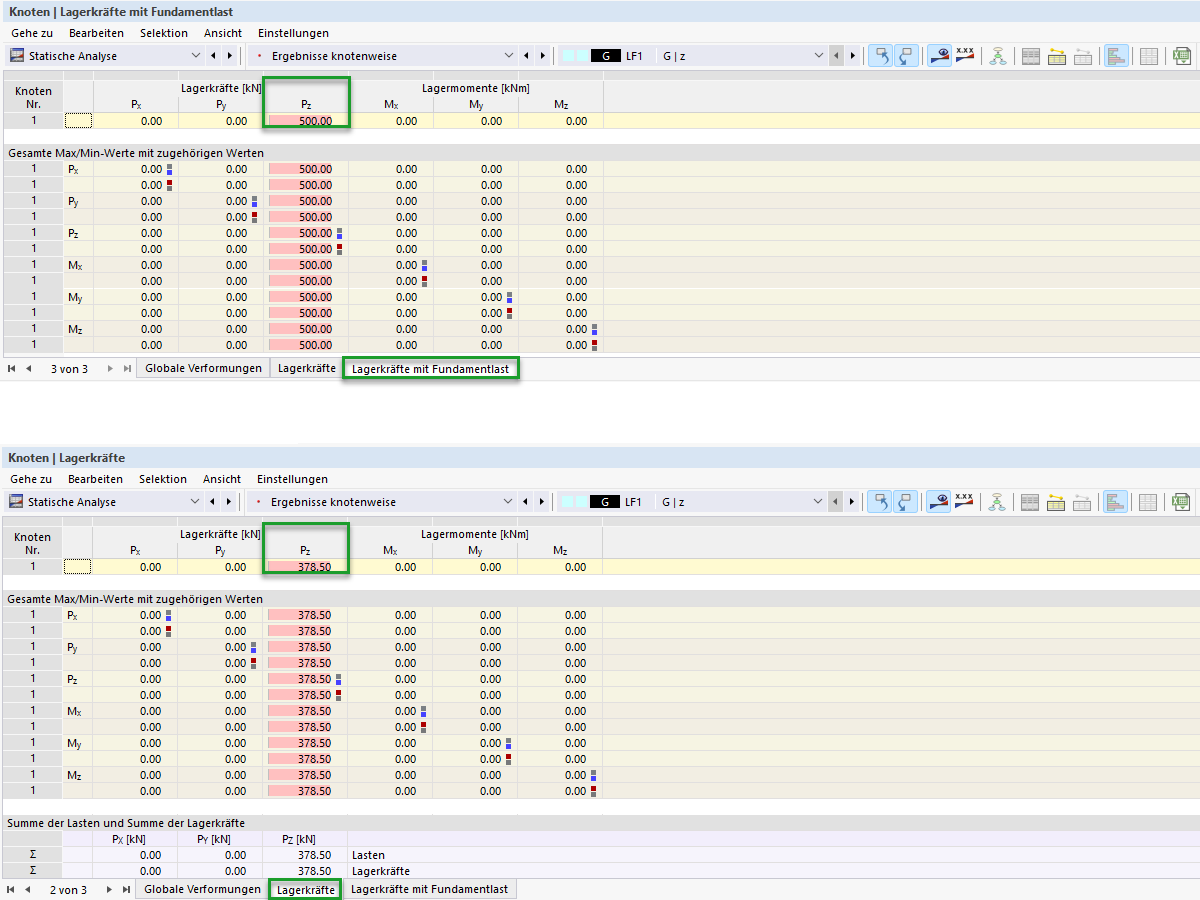1200x900 pixels.
Task: Select Lagerkräfte tab in Knoten | Lagerkräfte window
Action: click(x=306, y=889)
